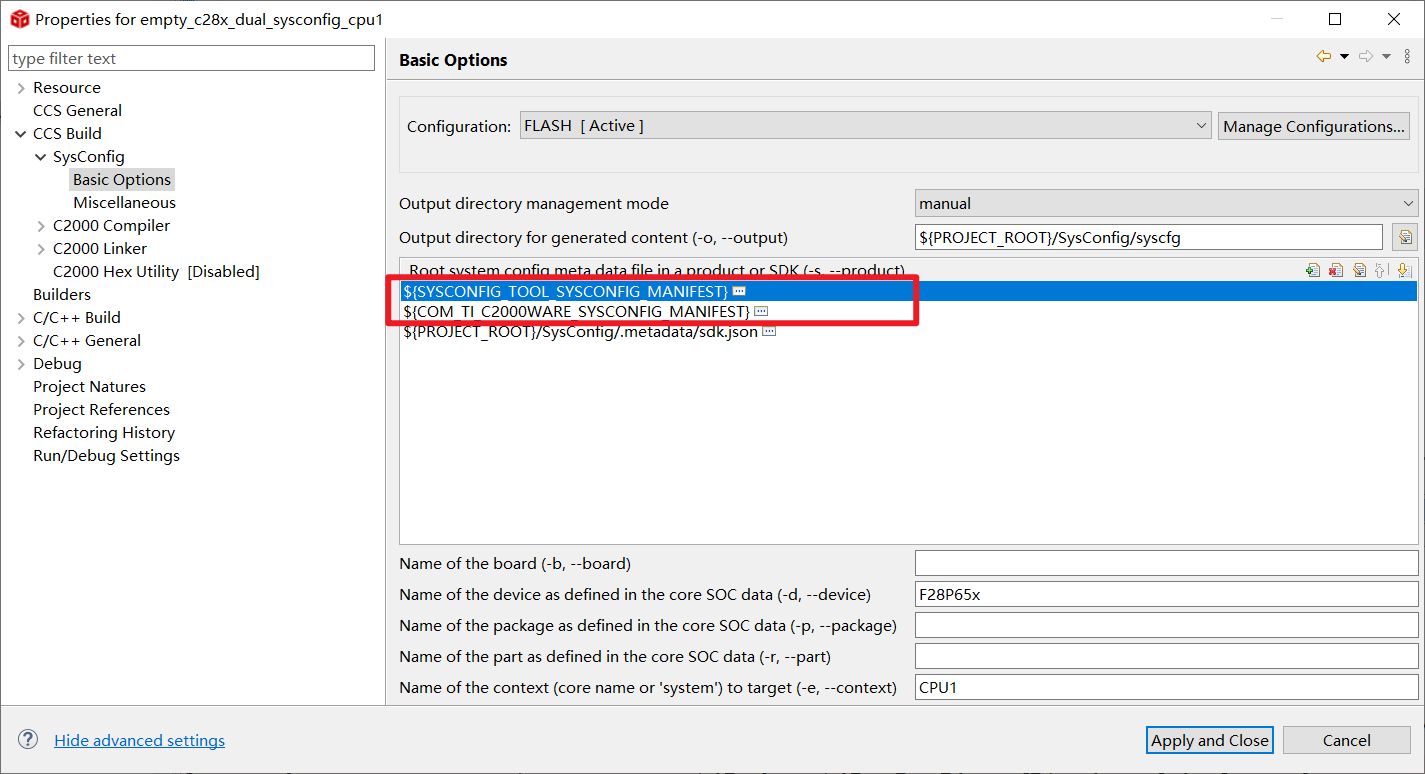Image resolution: width=1425 pixels, height=774 pixels.
Task: Click the Properties window title icon
Action: (19, 19)
